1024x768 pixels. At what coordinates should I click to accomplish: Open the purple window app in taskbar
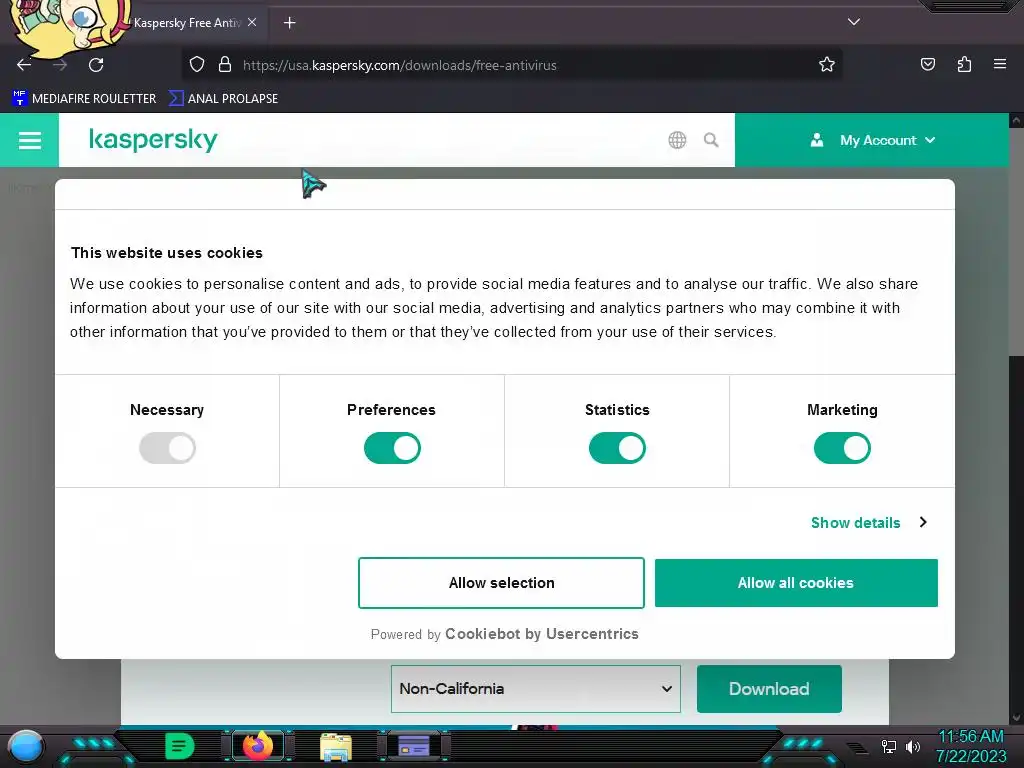[414, 746]
